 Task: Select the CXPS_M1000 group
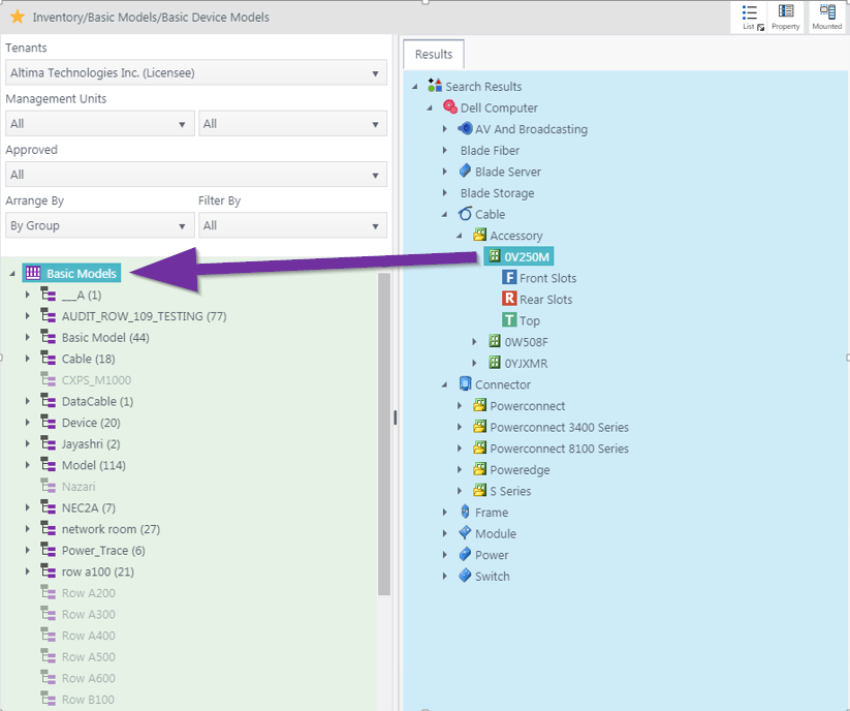point(96,380)
